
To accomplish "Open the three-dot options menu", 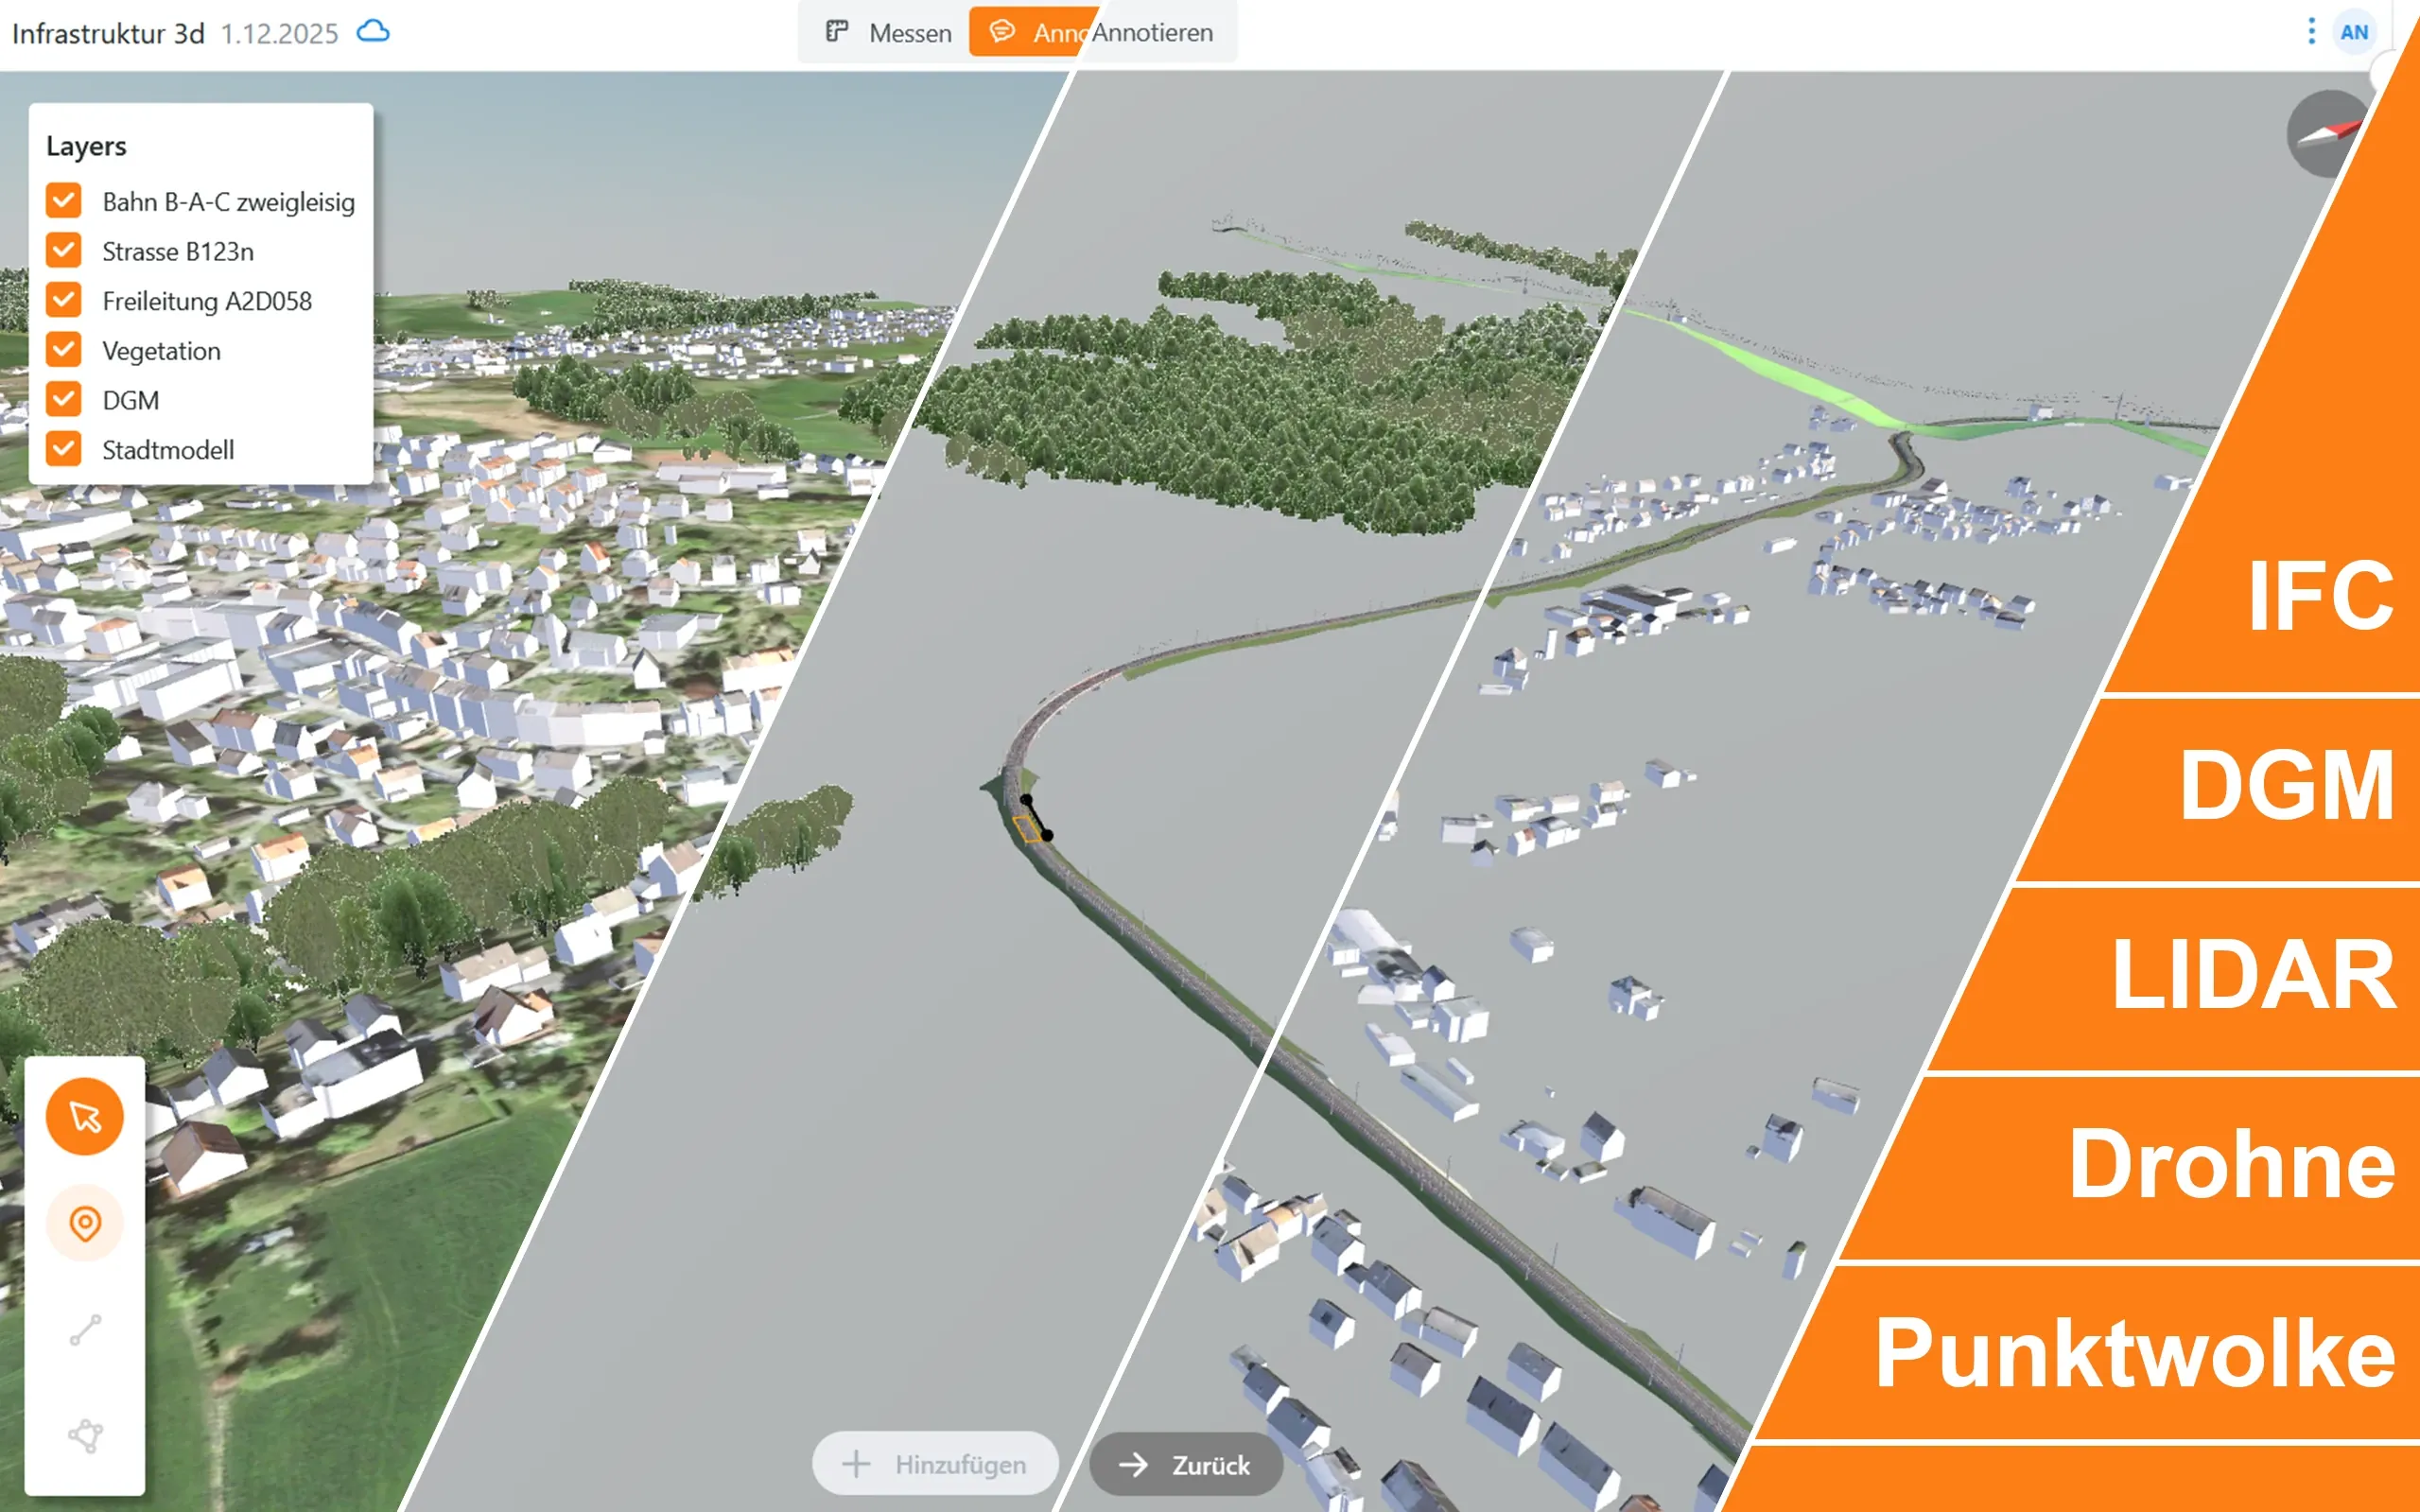I will click(2311, 32).
